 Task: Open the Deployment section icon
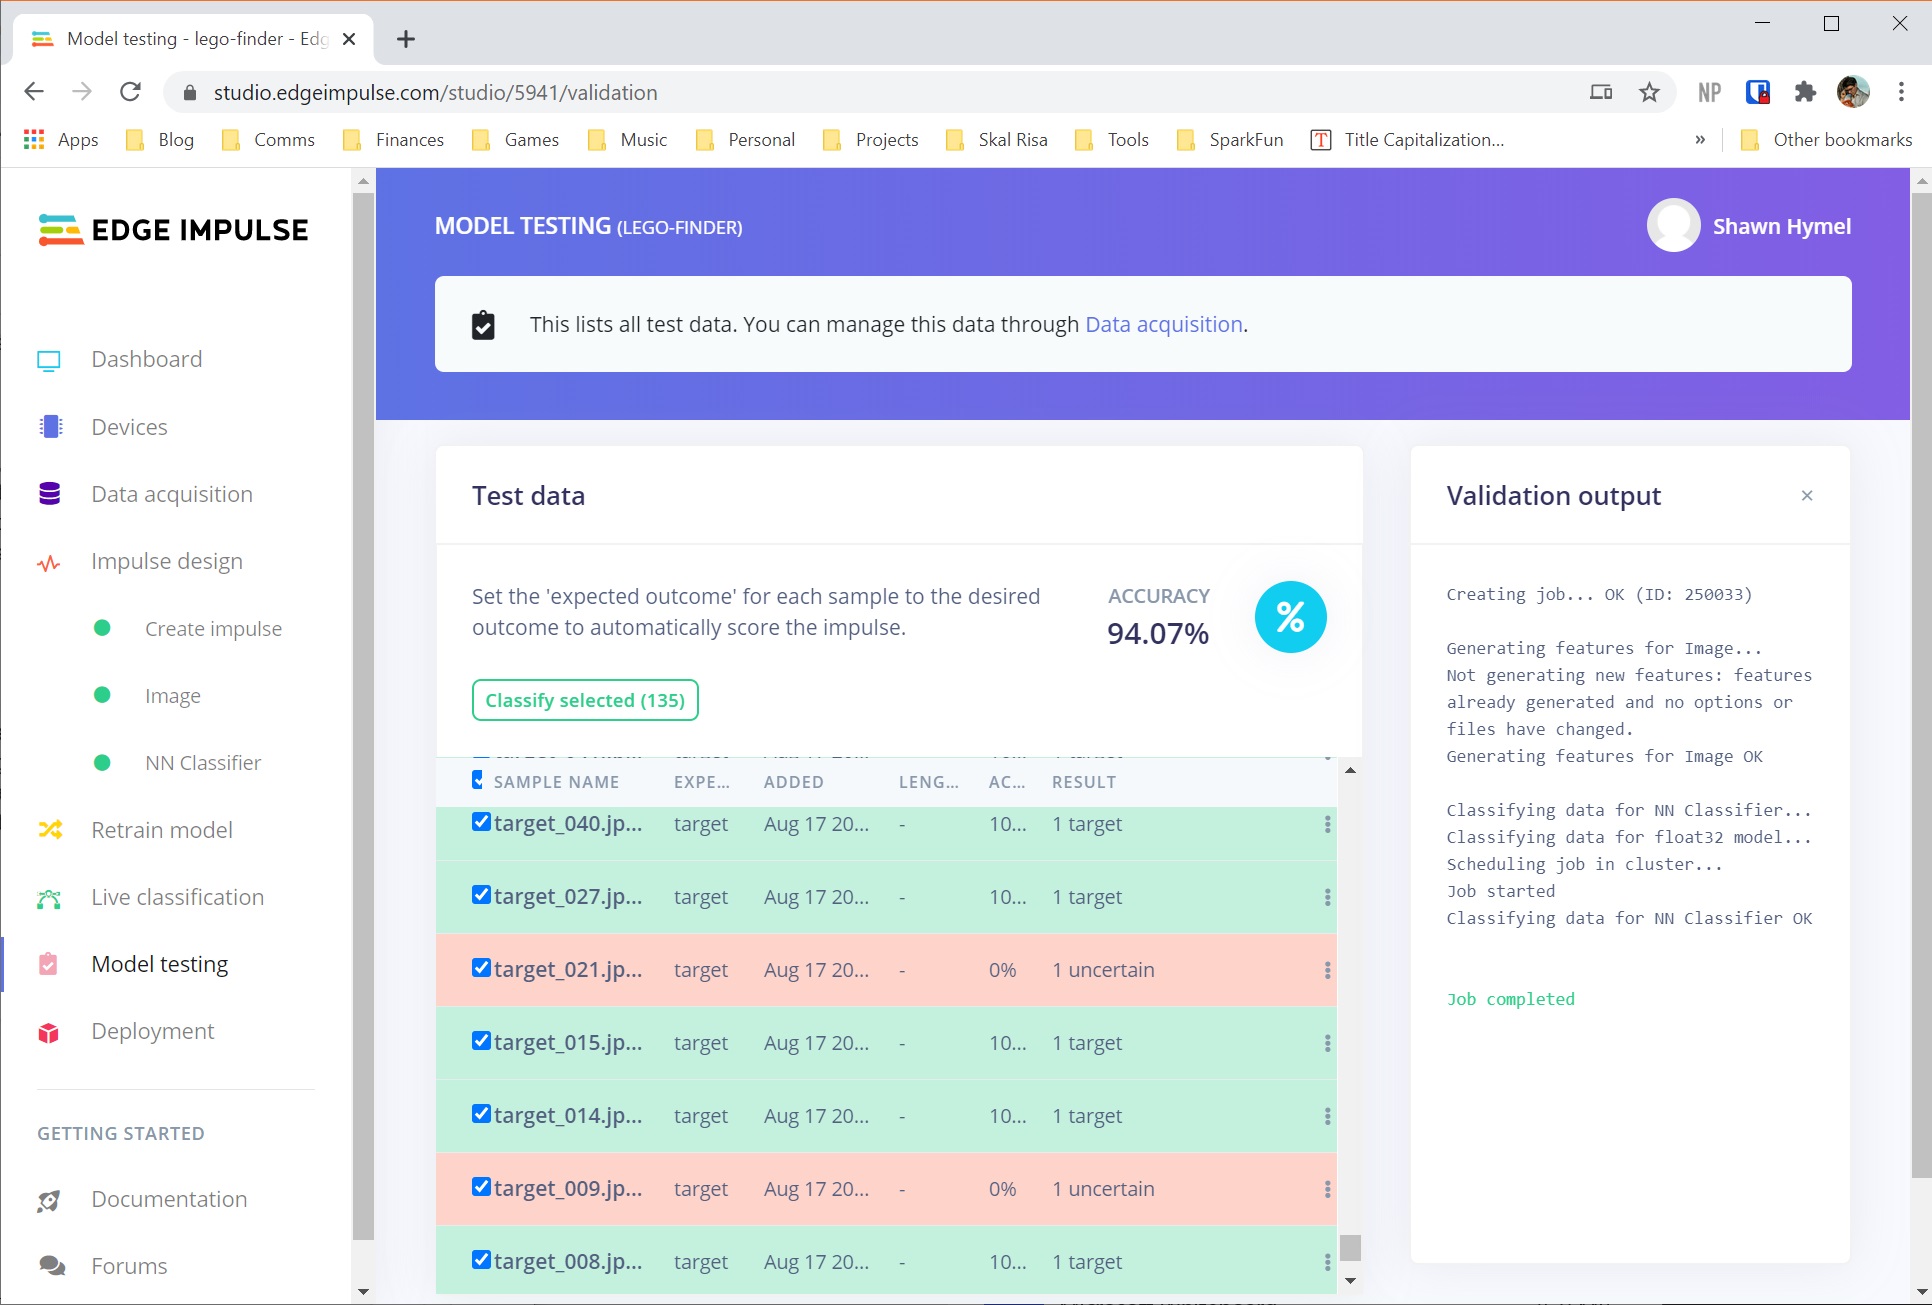pos(52,1031)
